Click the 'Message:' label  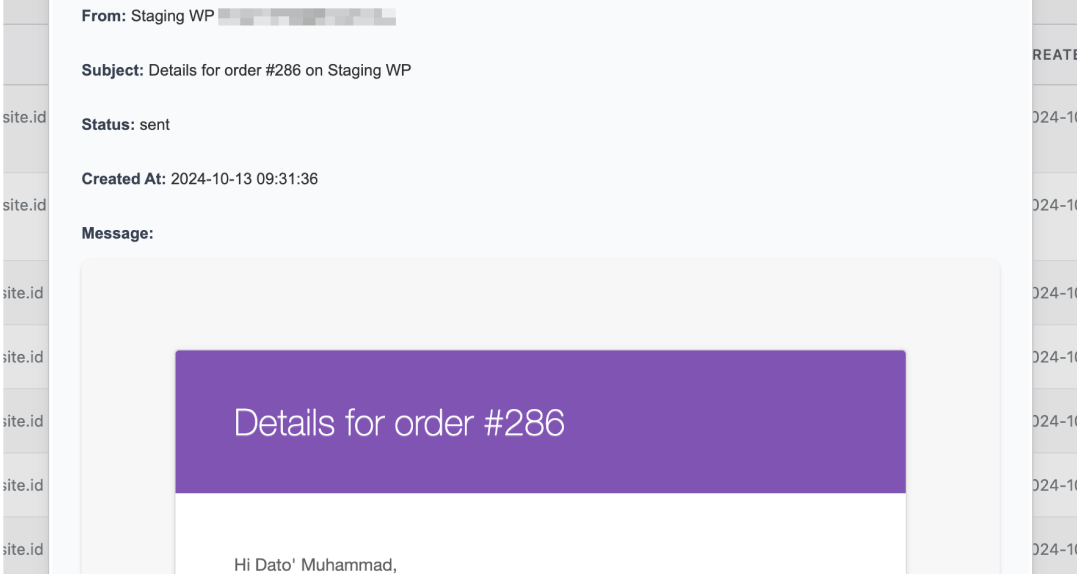point(117,233)
